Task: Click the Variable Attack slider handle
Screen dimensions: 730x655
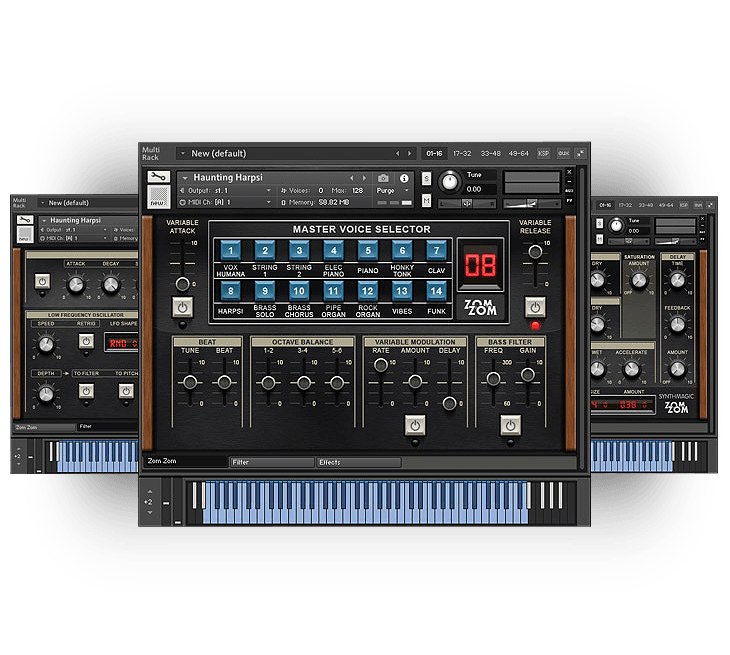Action: (182, 284)
